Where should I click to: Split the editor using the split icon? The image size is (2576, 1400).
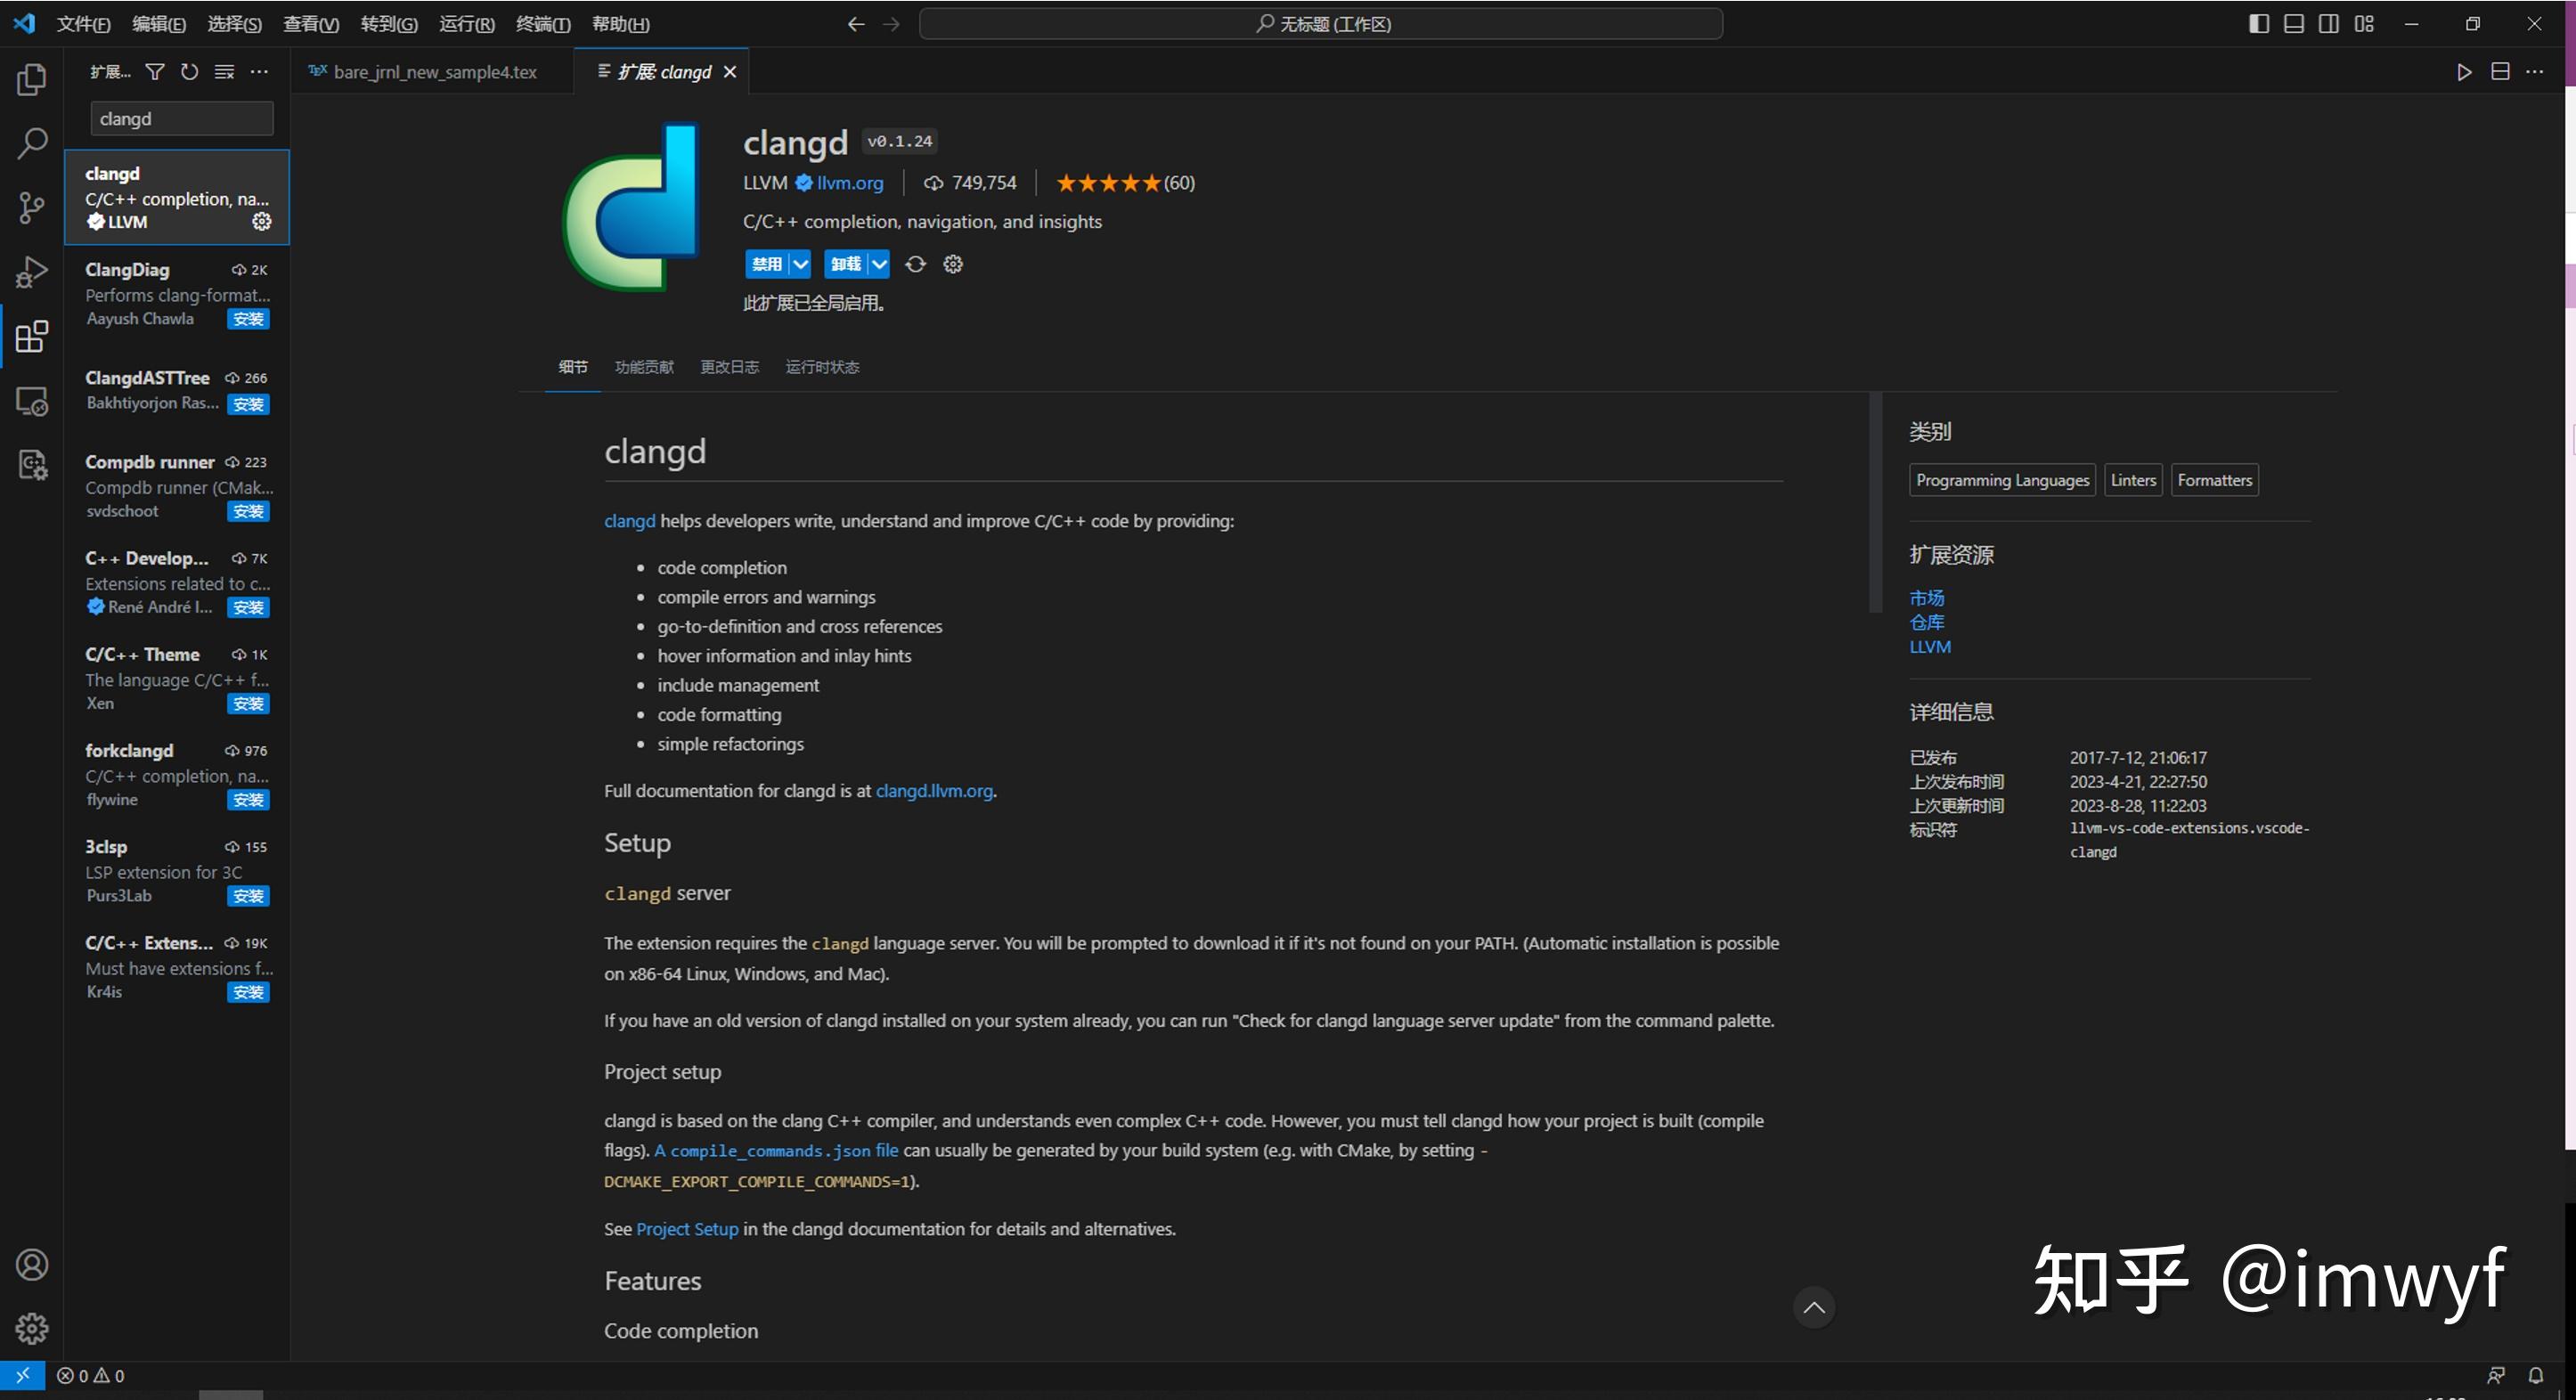tap(2501, 71)
